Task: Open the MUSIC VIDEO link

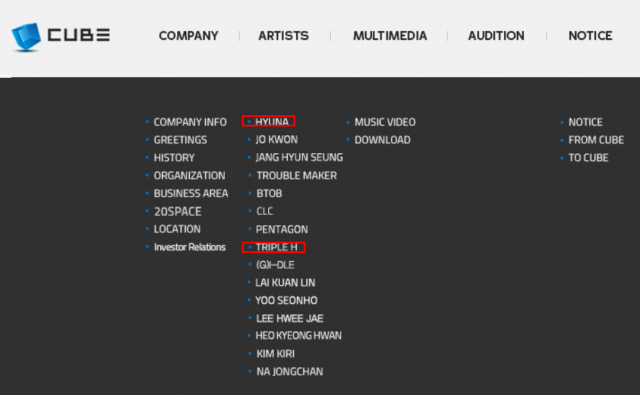Action: pos(385,122)
